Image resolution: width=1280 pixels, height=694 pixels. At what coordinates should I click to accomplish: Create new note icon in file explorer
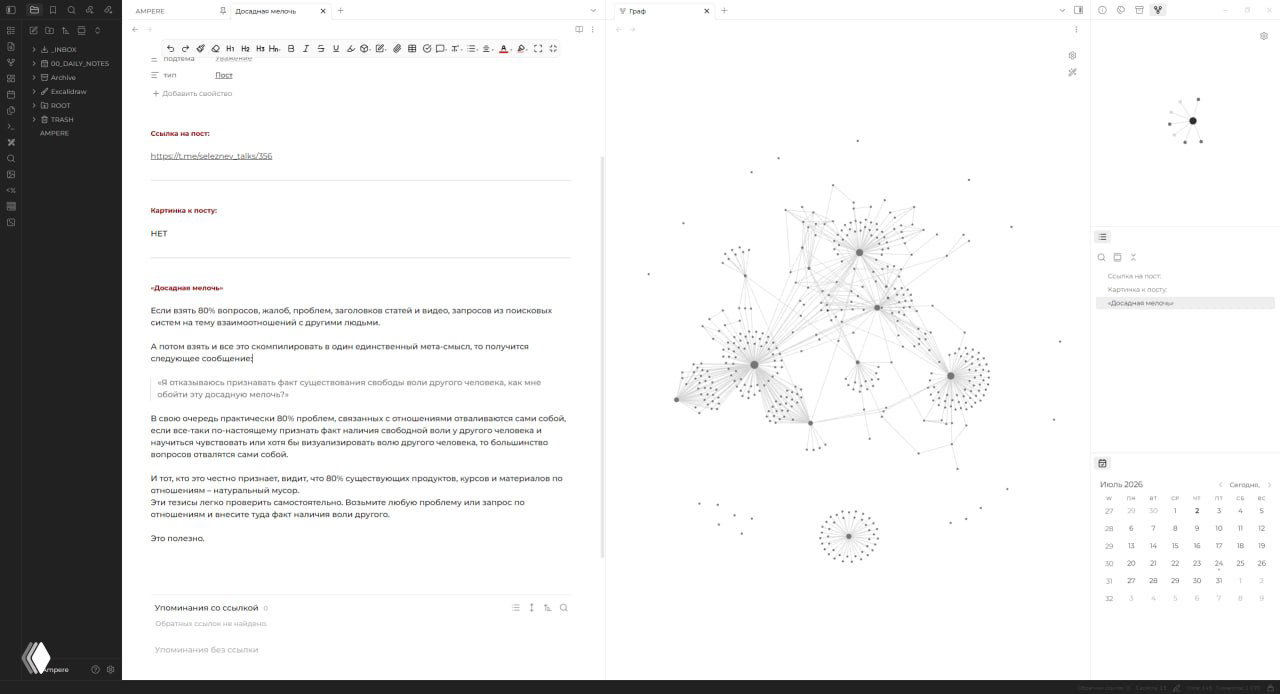point(33,30)
